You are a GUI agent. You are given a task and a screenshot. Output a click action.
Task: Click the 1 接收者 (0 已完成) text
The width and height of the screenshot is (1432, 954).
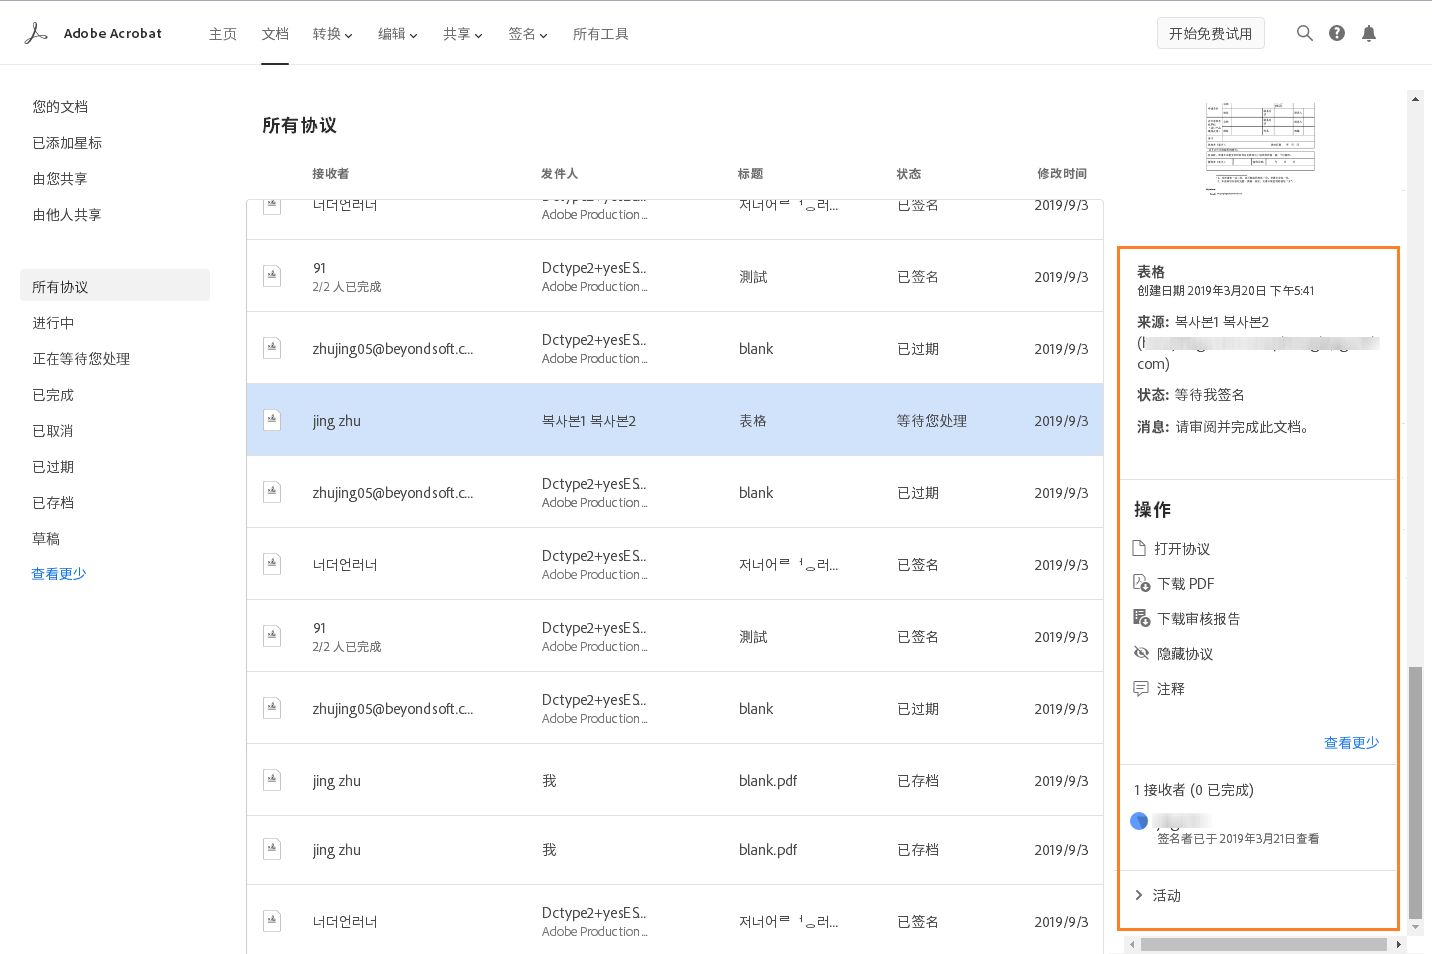(x=1193, y=789)
